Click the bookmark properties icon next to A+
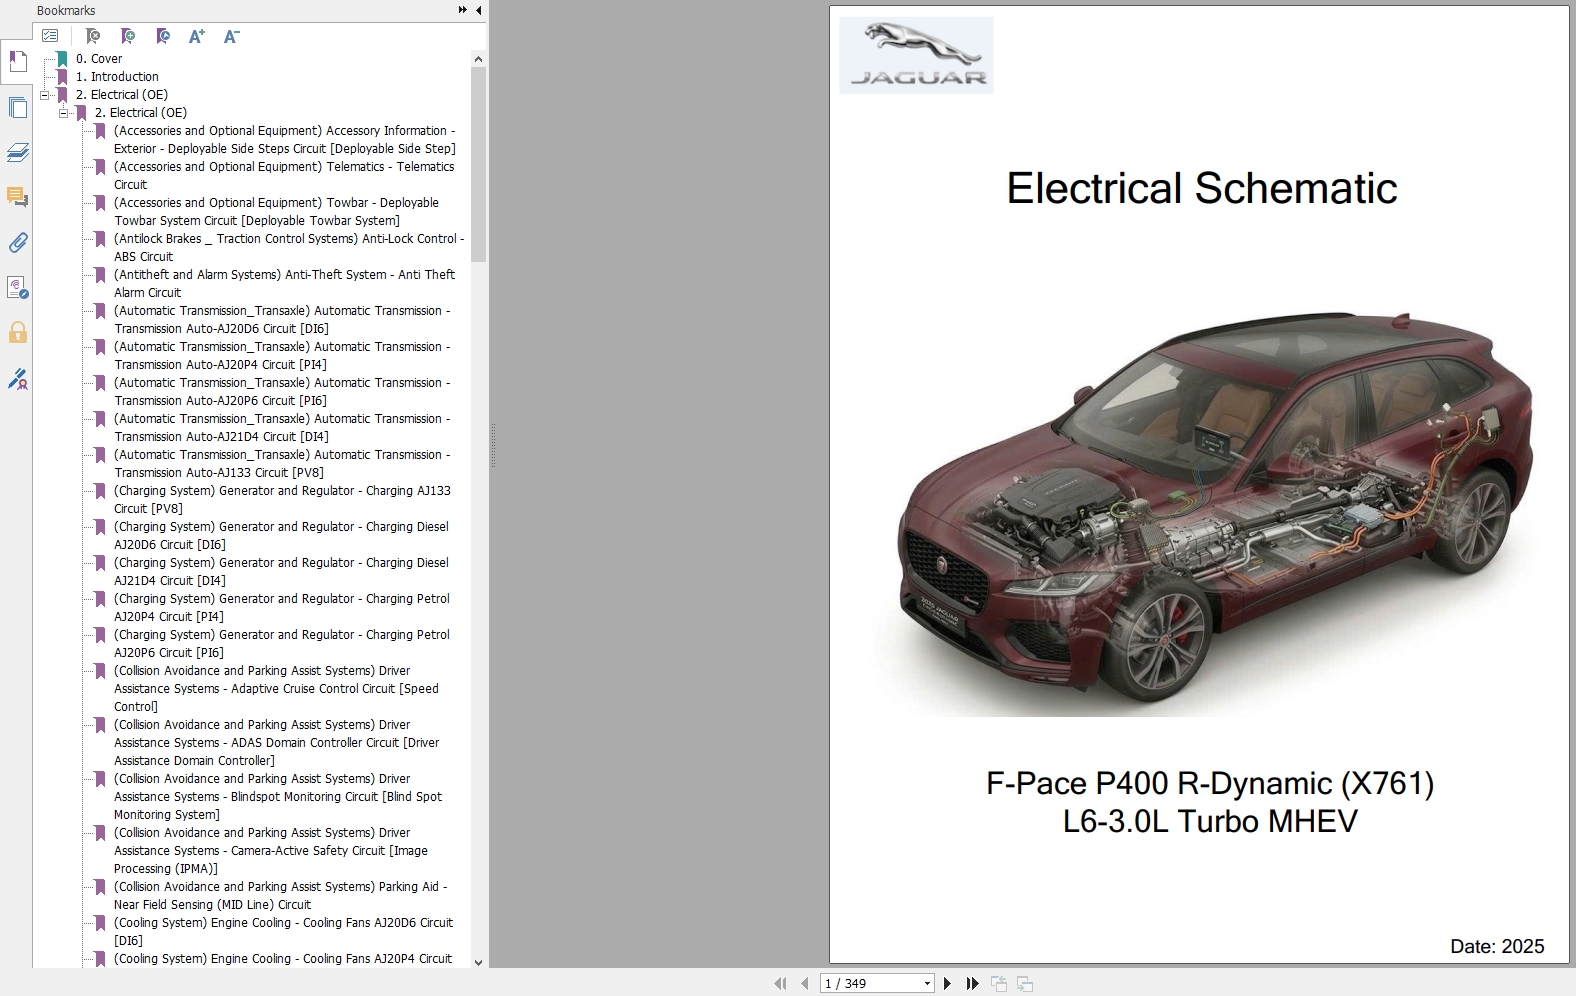 [163, 36]
